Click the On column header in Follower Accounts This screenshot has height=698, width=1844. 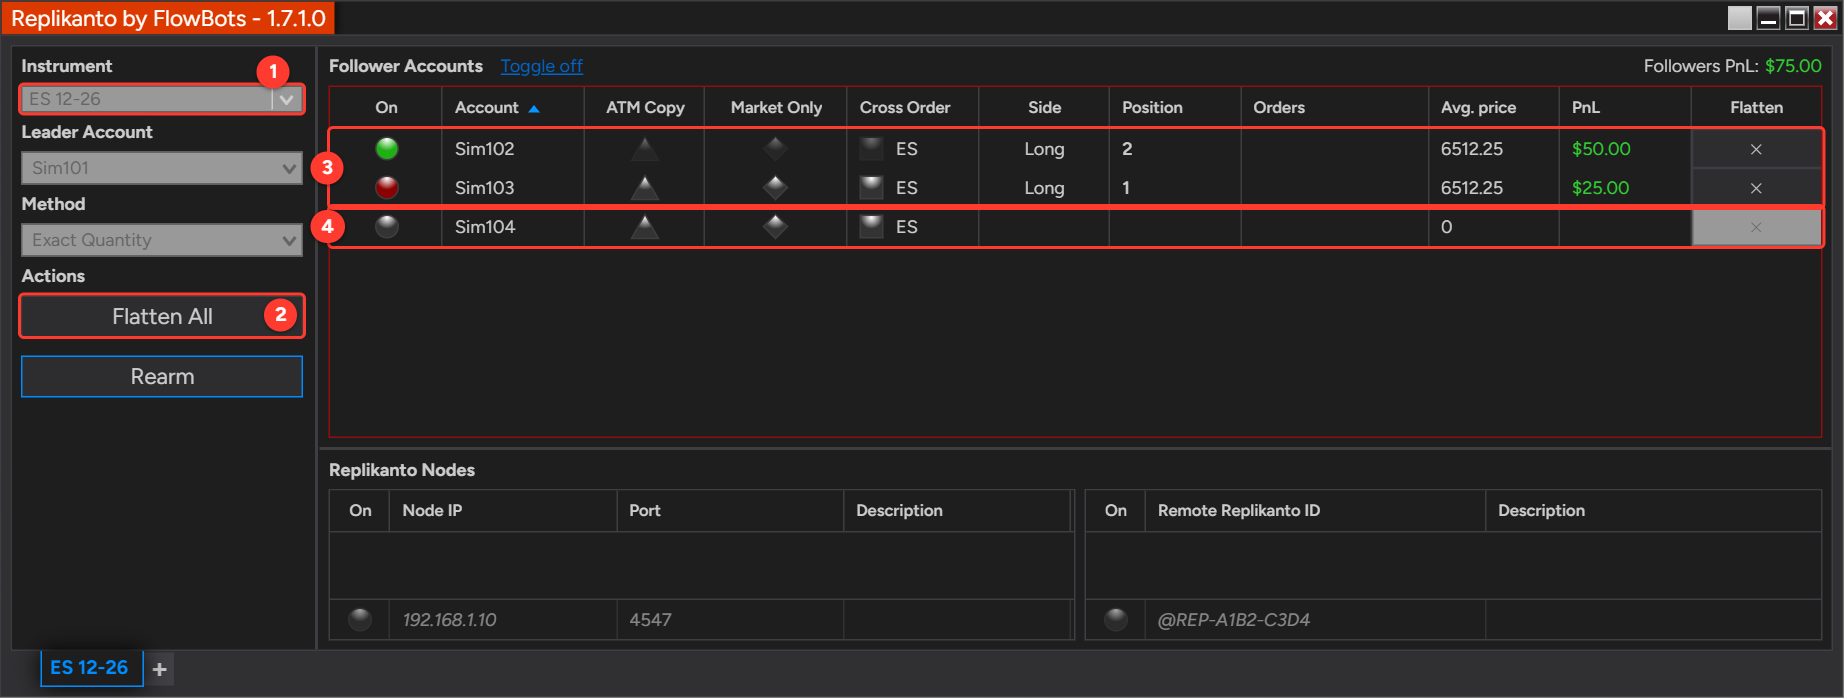[386, 107]
